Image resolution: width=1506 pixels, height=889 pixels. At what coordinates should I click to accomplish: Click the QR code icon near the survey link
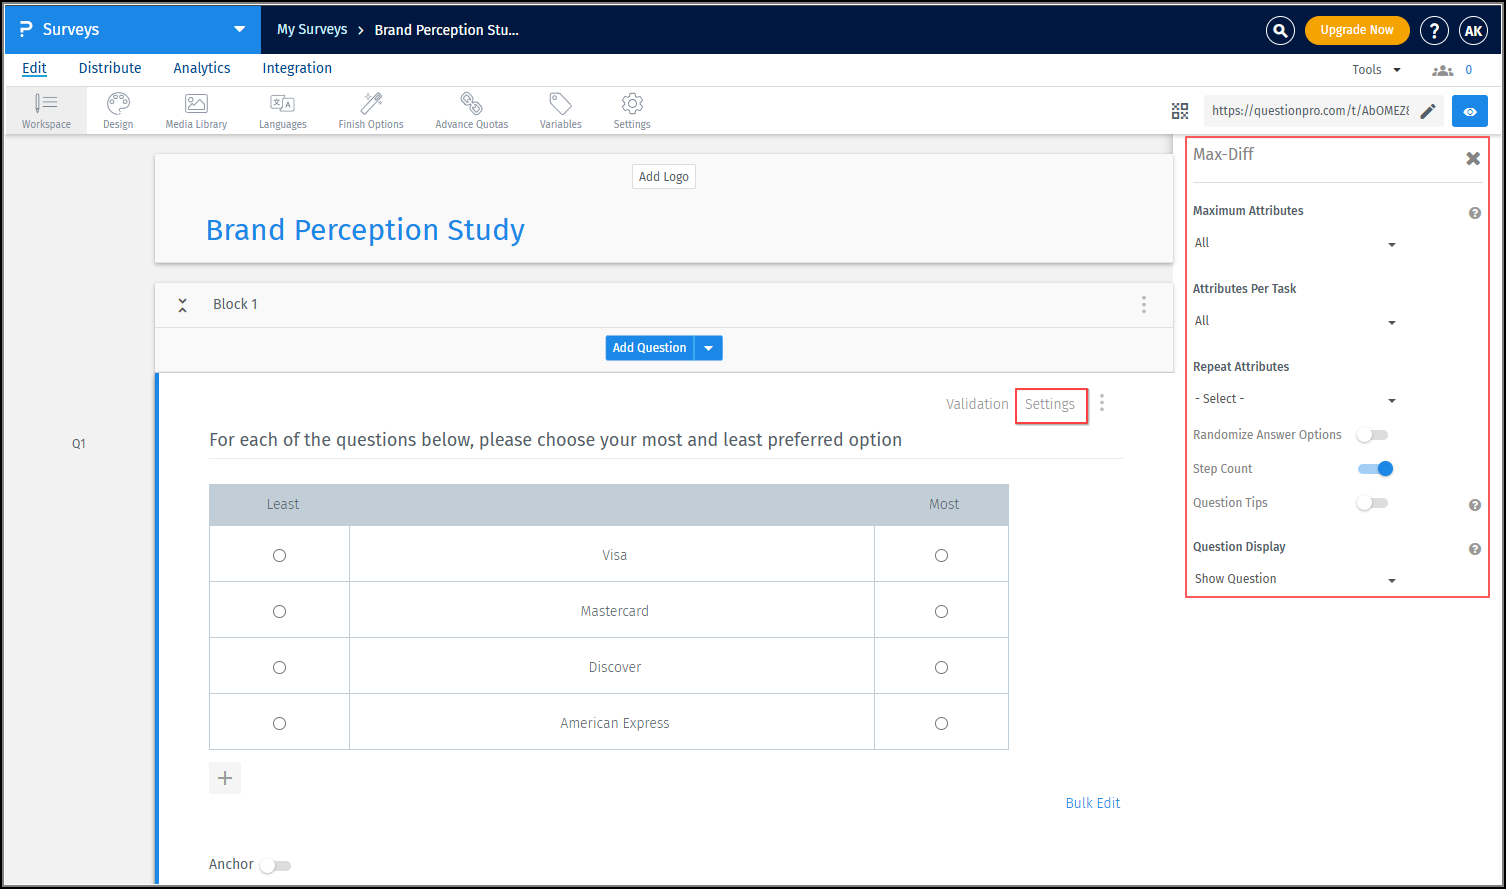[x=1180, y=111]
